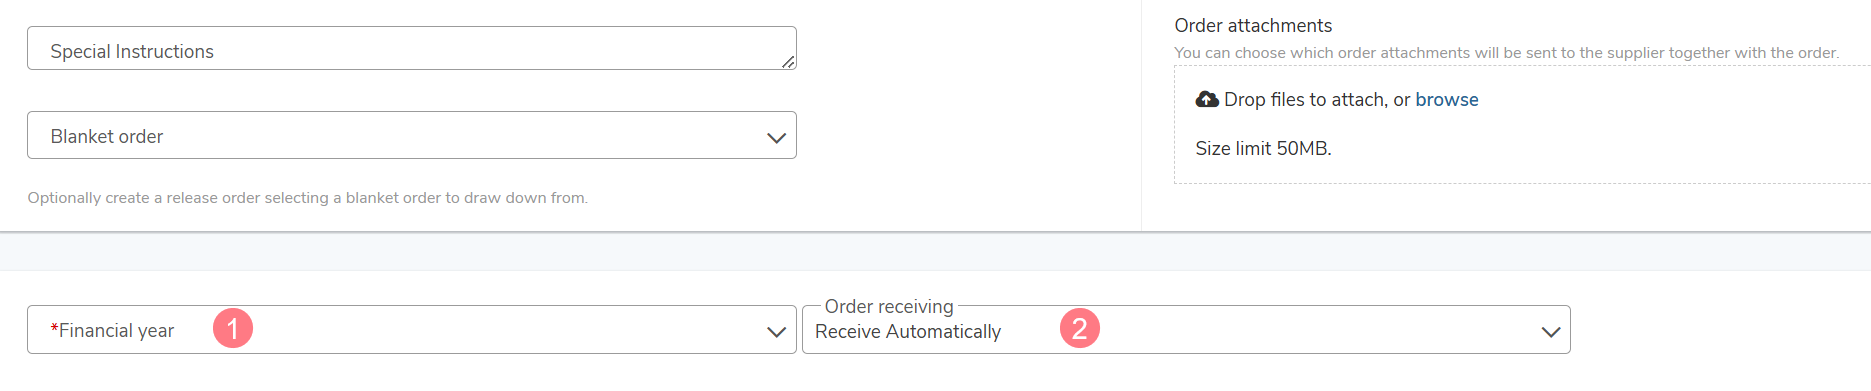
Task: Open the Blanket order dropdown
Action: (x=412, y=135)
